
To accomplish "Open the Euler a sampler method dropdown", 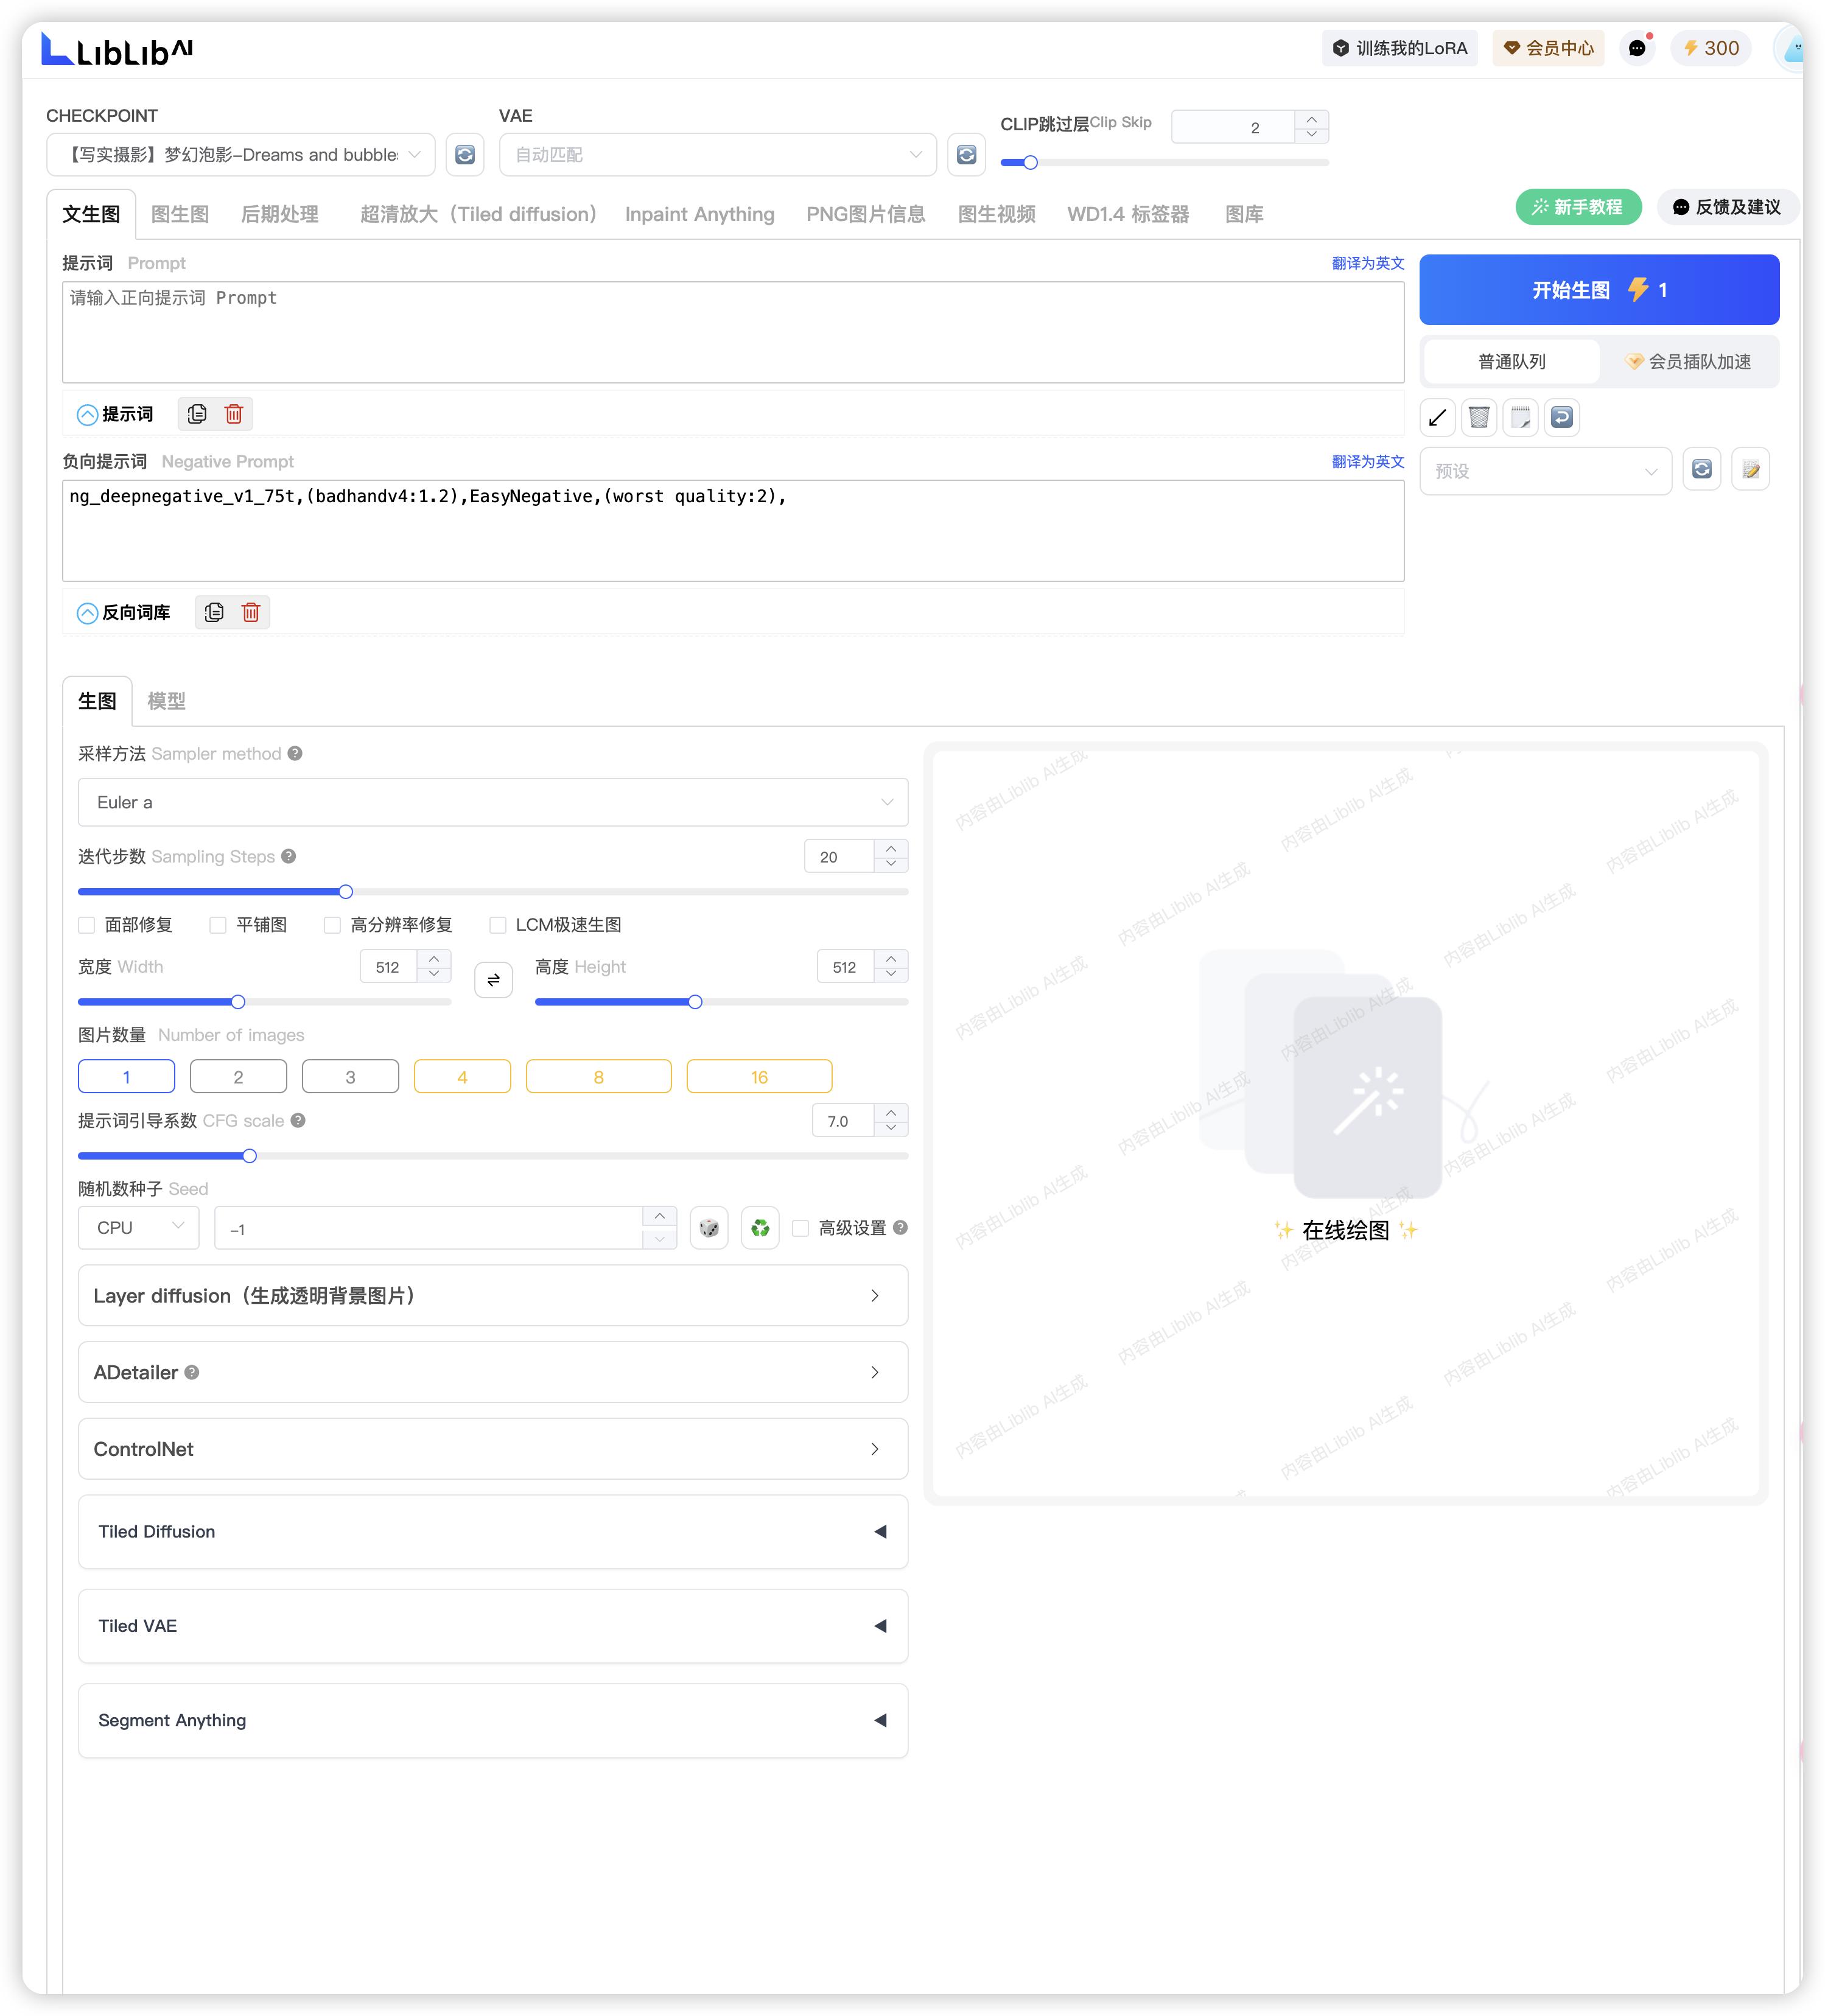I will click(493, 802).
